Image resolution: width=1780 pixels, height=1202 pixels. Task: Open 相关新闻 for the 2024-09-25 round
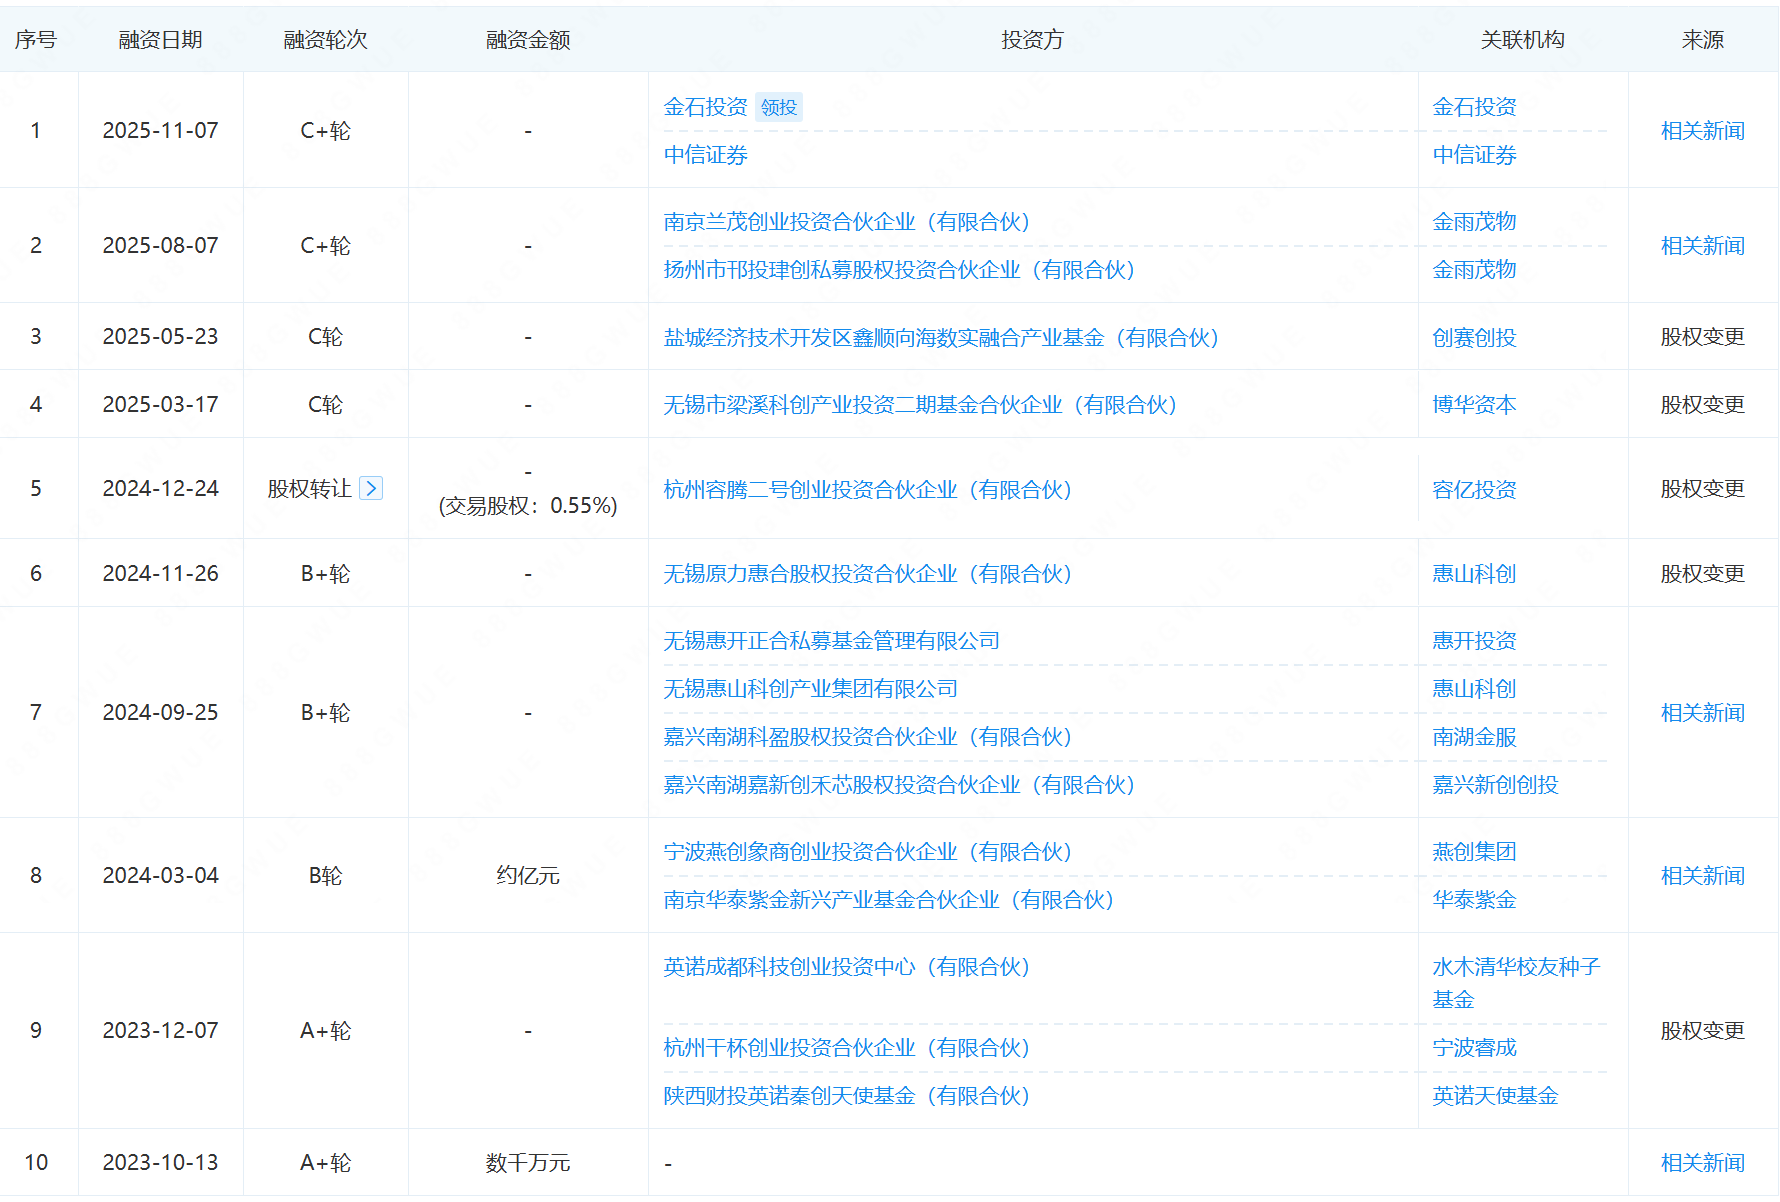pyautogui.click(x=1702, y=713)
